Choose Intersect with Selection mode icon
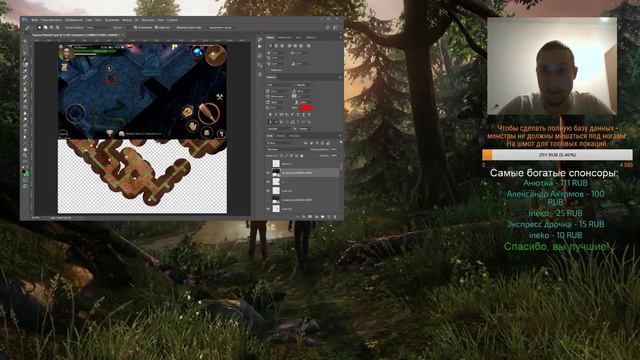This screenshot has height=360, width=640. pos(58,27)
